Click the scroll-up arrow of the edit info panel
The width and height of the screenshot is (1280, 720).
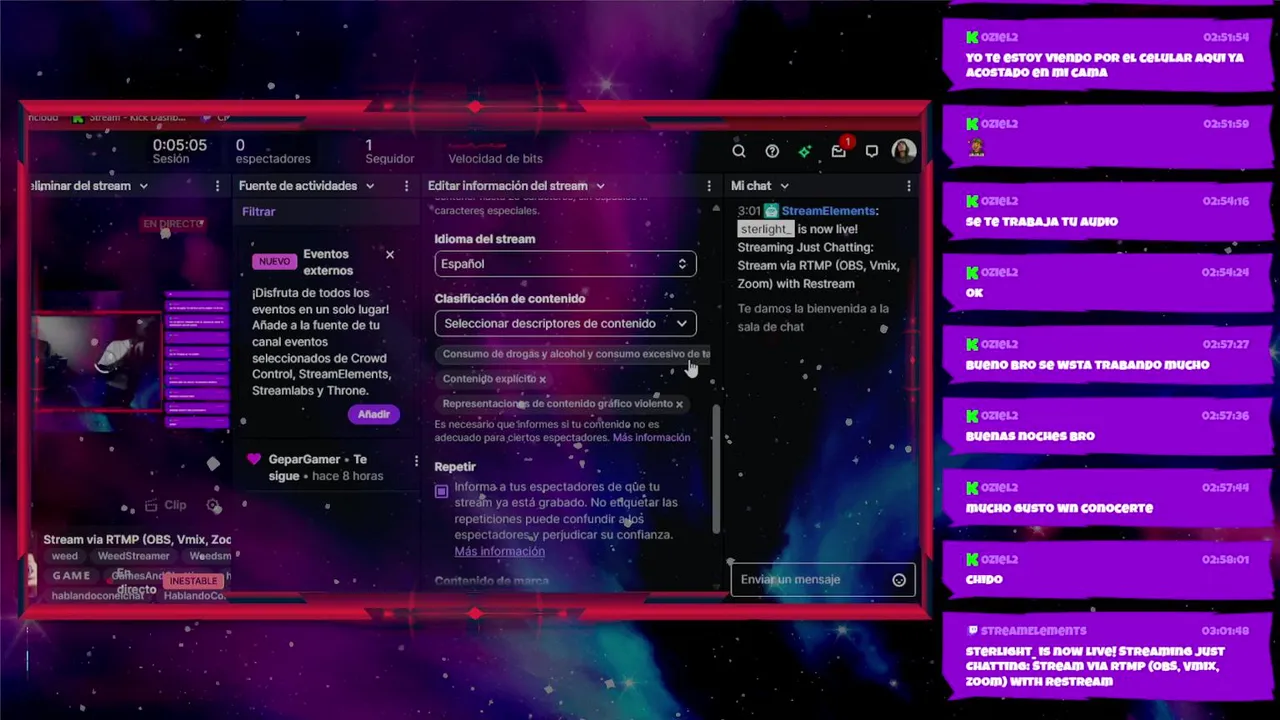click(716, 209)
